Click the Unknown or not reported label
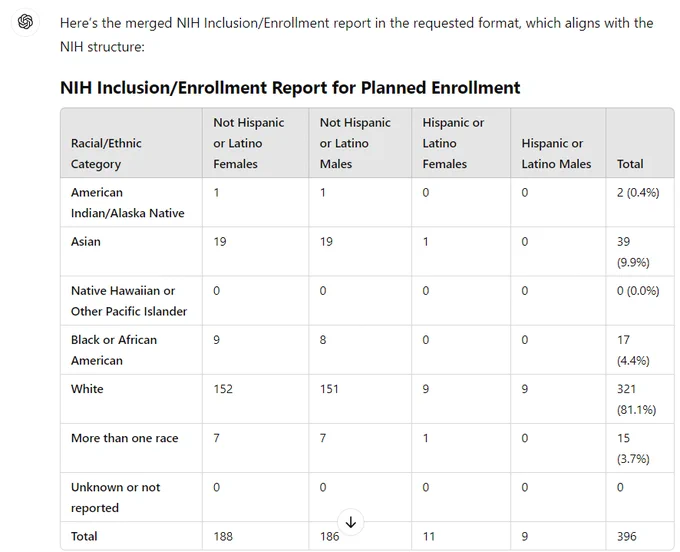This screenshot has width=680, height=552. coord(115,497)
